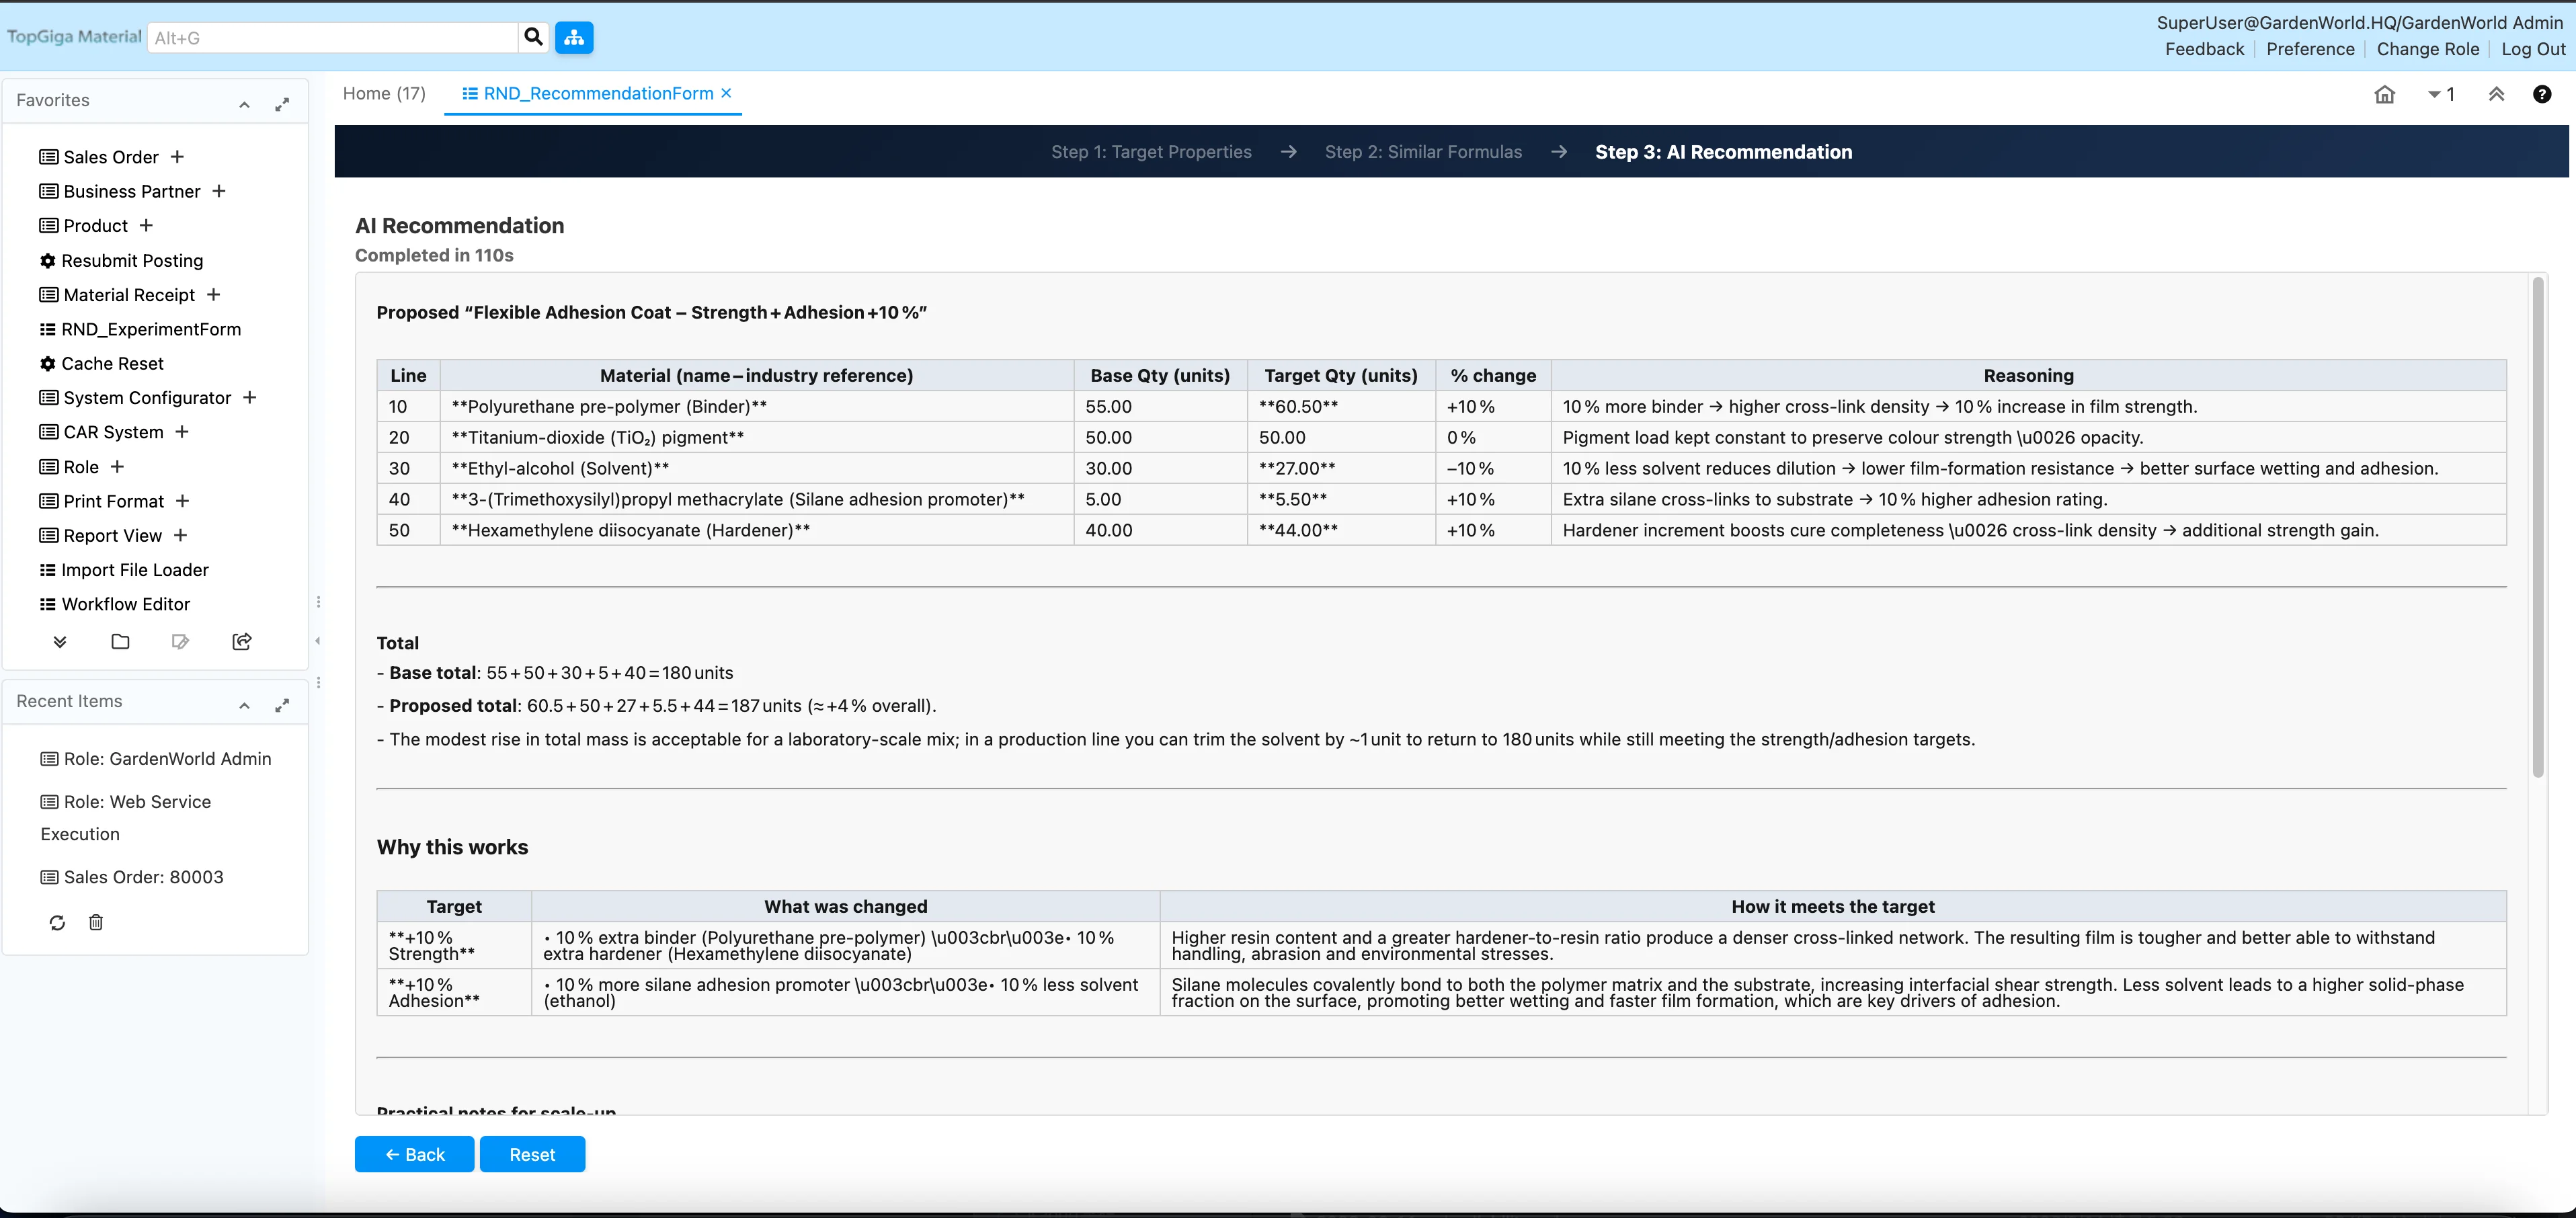Image resolution: width=2576 pixels, height=1218 pixels.
Task: Expand all favorites with double chevron
Action: (x=60, y=642)
